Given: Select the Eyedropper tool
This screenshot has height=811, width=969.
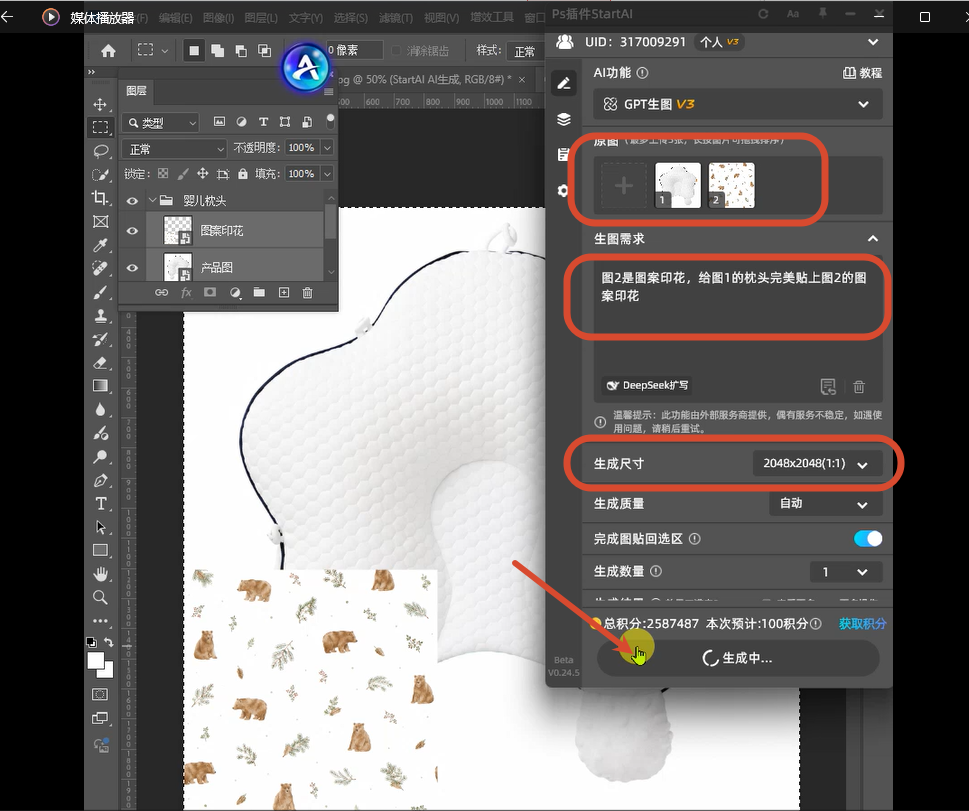Looking at the screenshot, I should pos(100,245).
